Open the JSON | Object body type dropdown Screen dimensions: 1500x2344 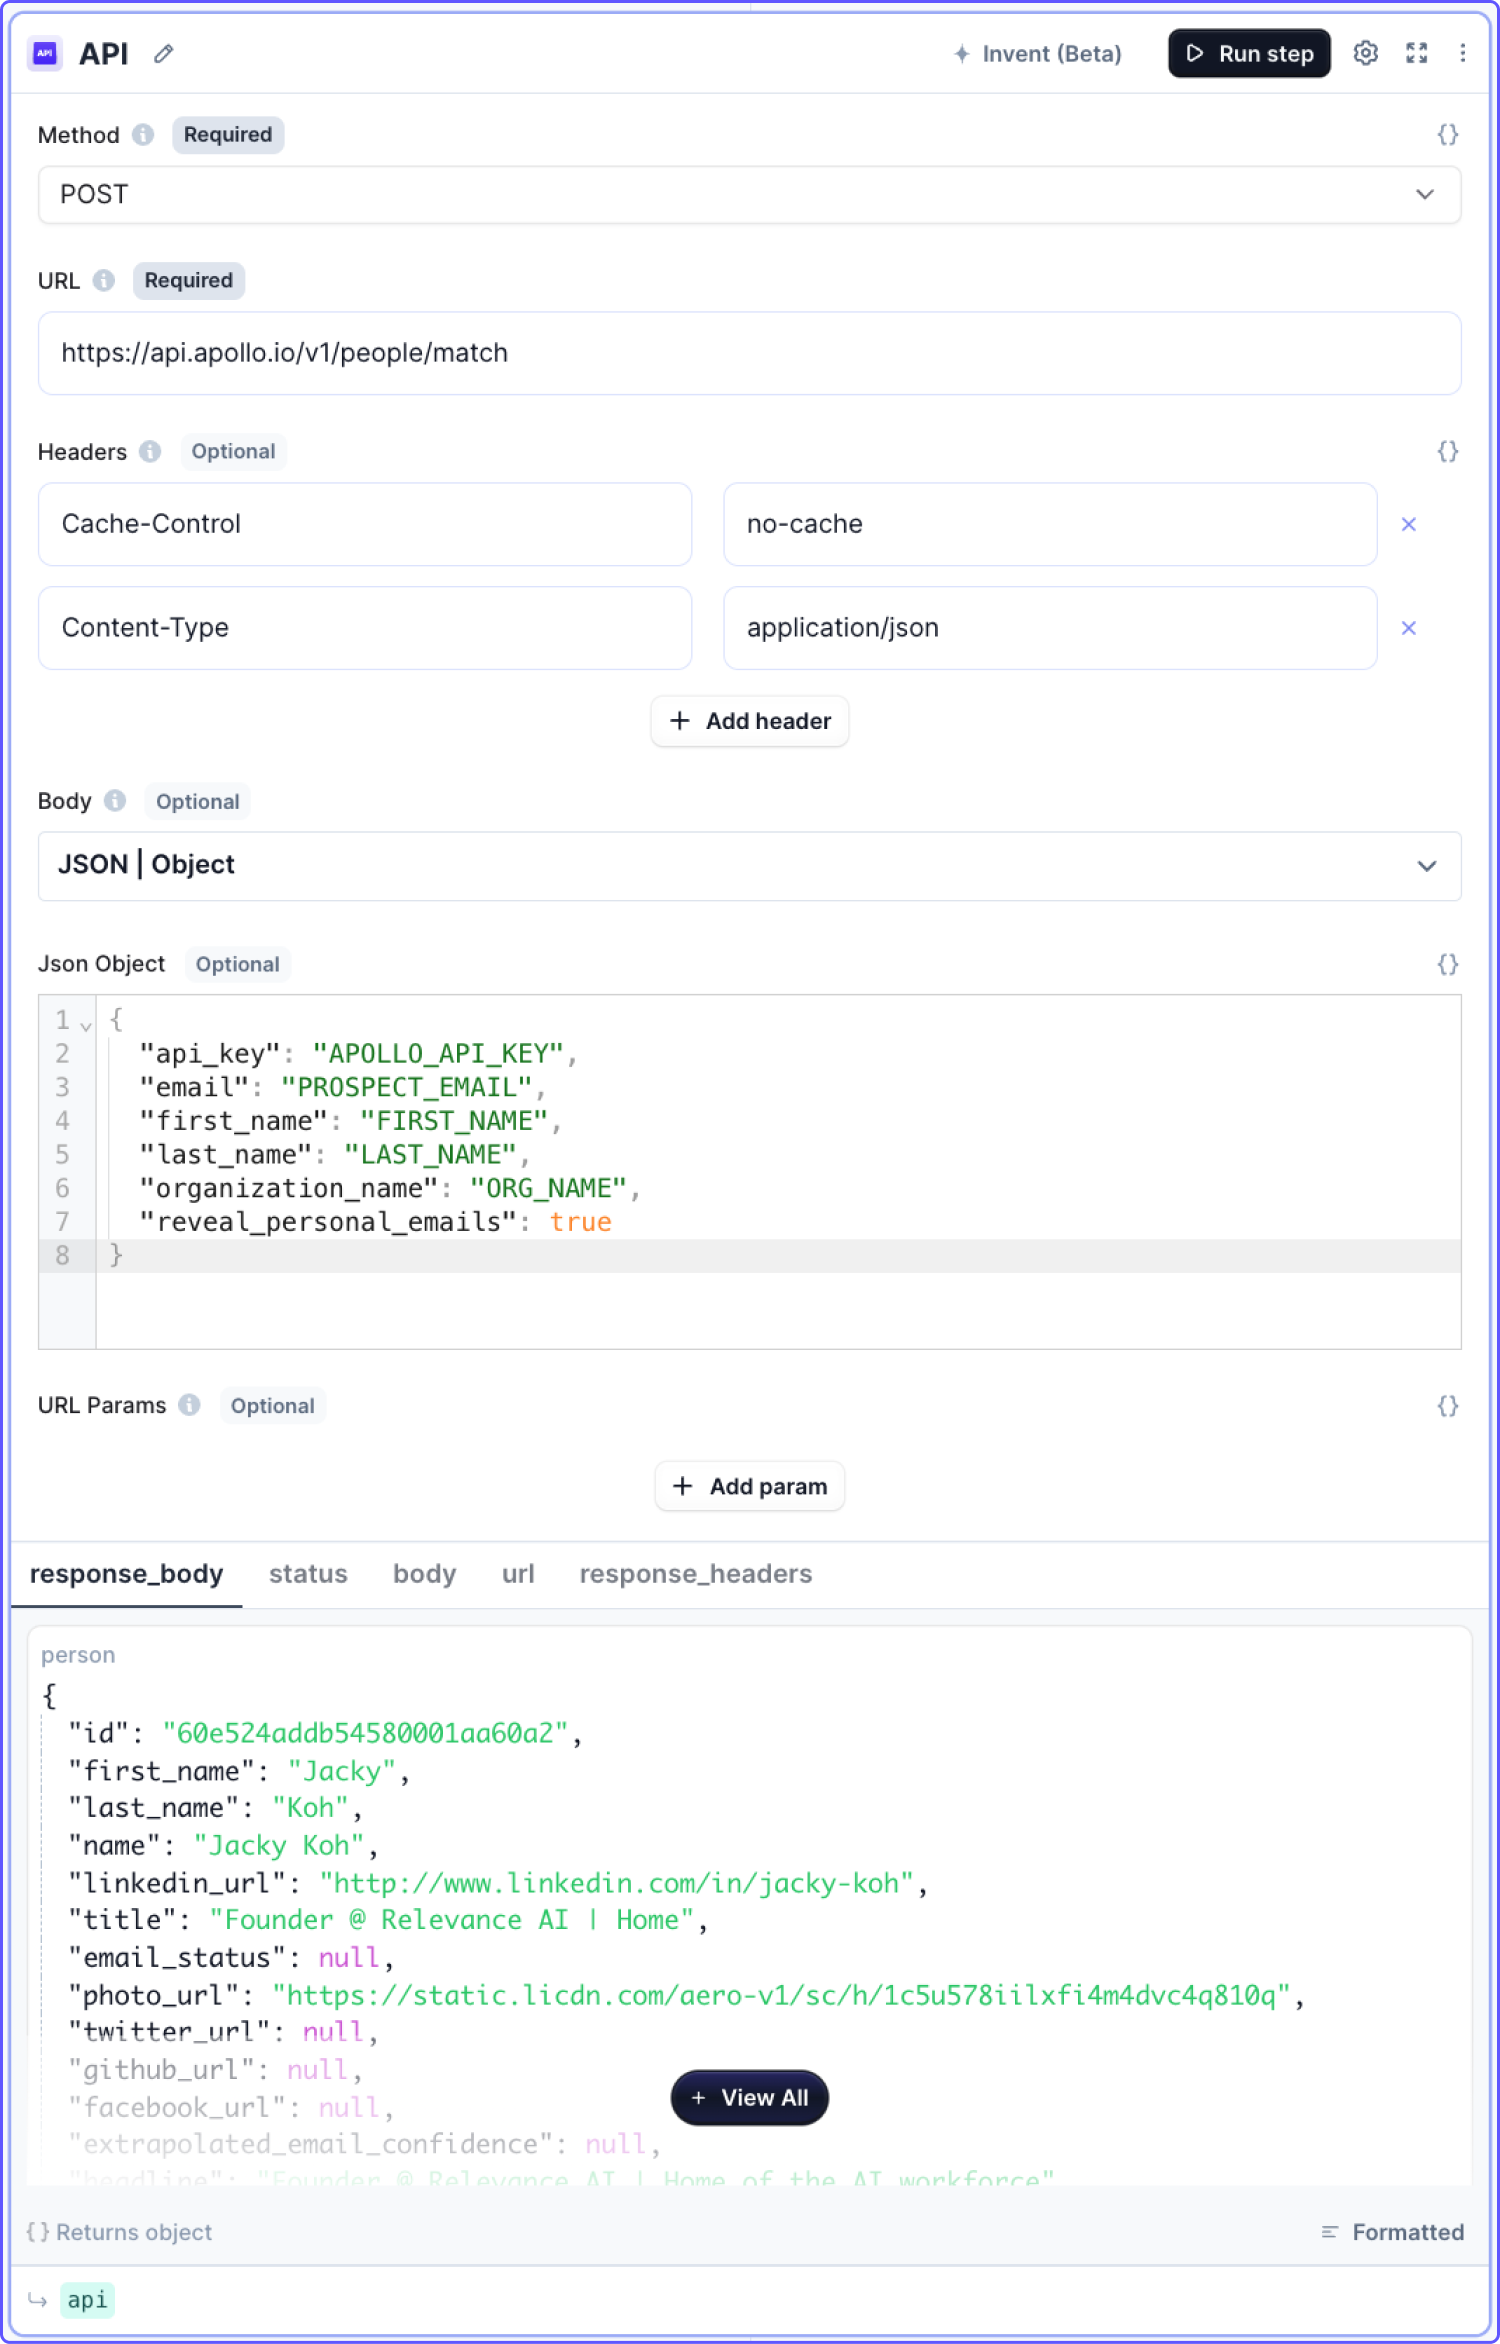coord(750,866)
